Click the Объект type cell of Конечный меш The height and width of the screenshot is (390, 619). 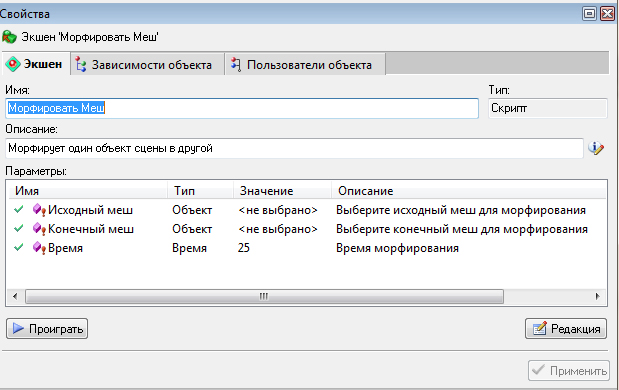pos(192,229)
